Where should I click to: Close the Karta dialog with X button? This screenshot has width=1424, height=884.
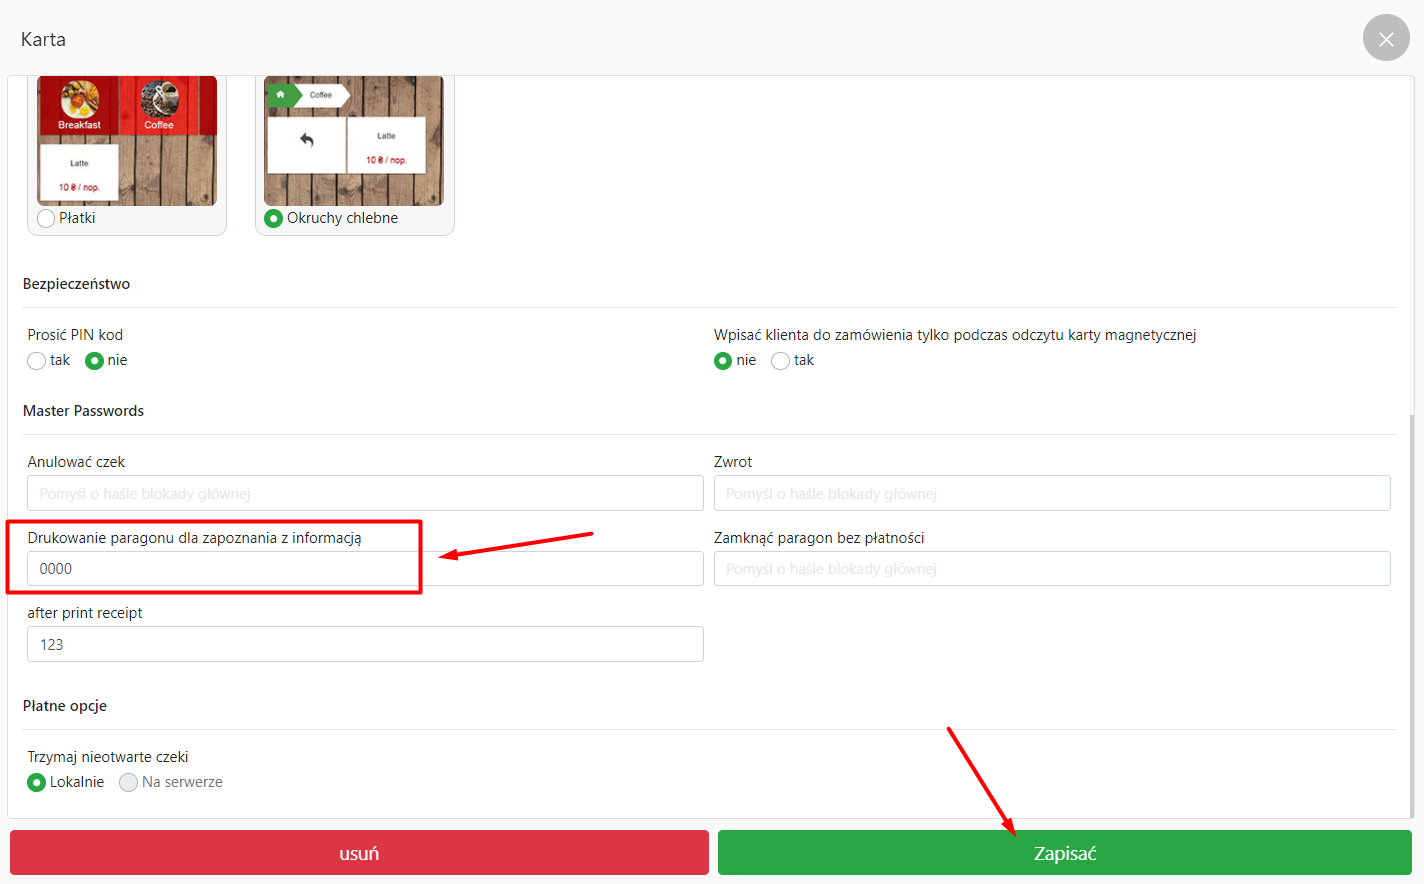pos(1385,38)
